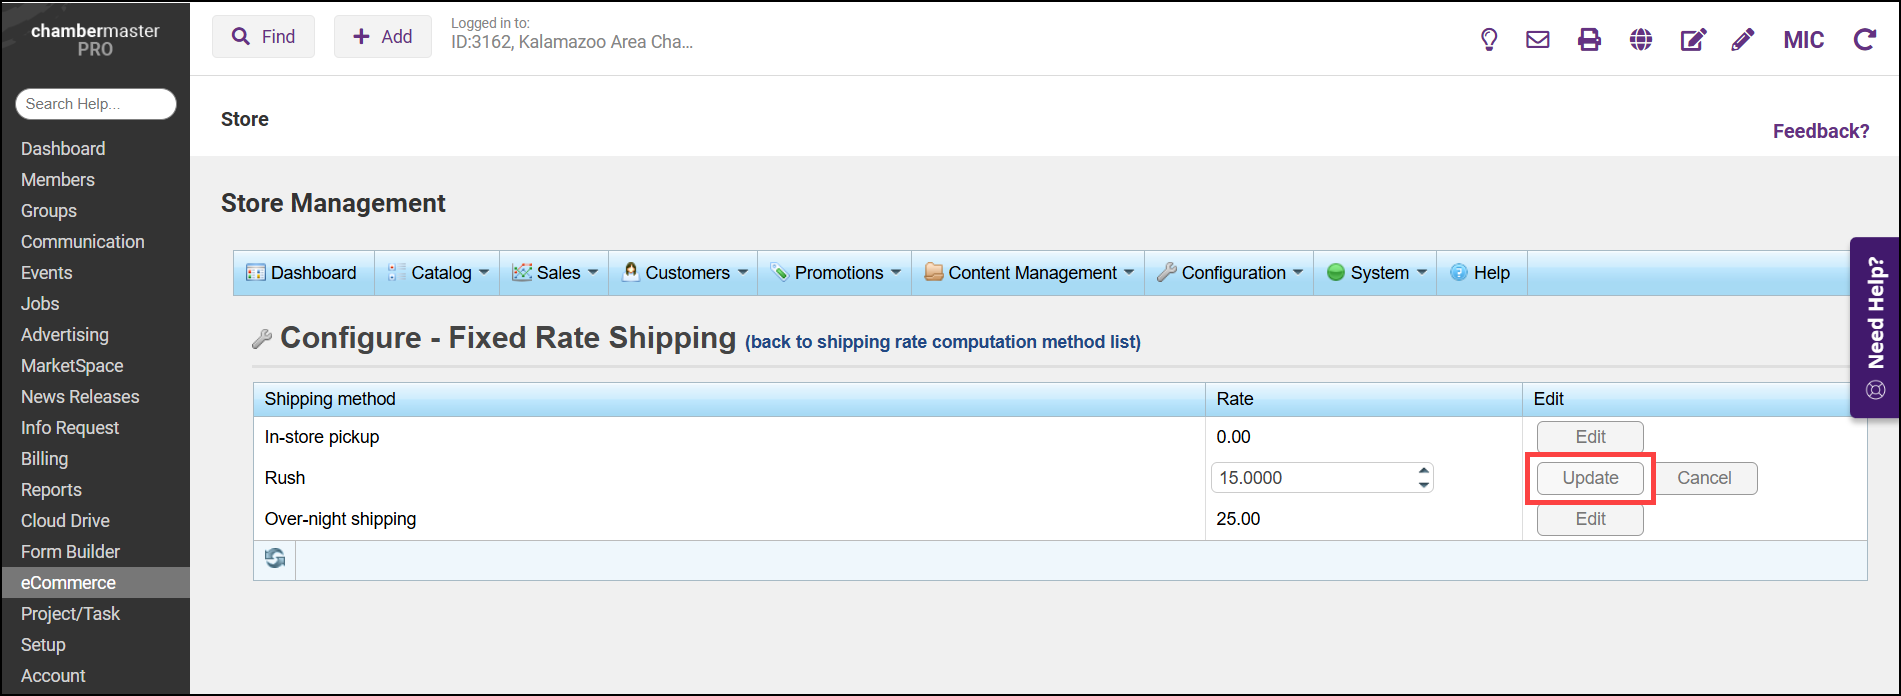
Task: Open the Promotions menu
Action: point(838,273)
